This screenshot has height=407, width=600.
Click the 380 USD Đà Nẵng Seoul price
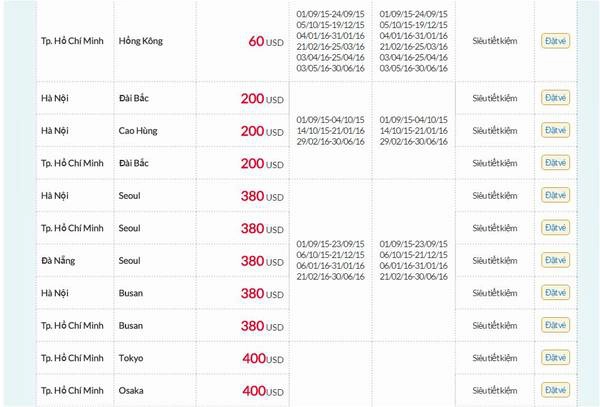[262, 261]
